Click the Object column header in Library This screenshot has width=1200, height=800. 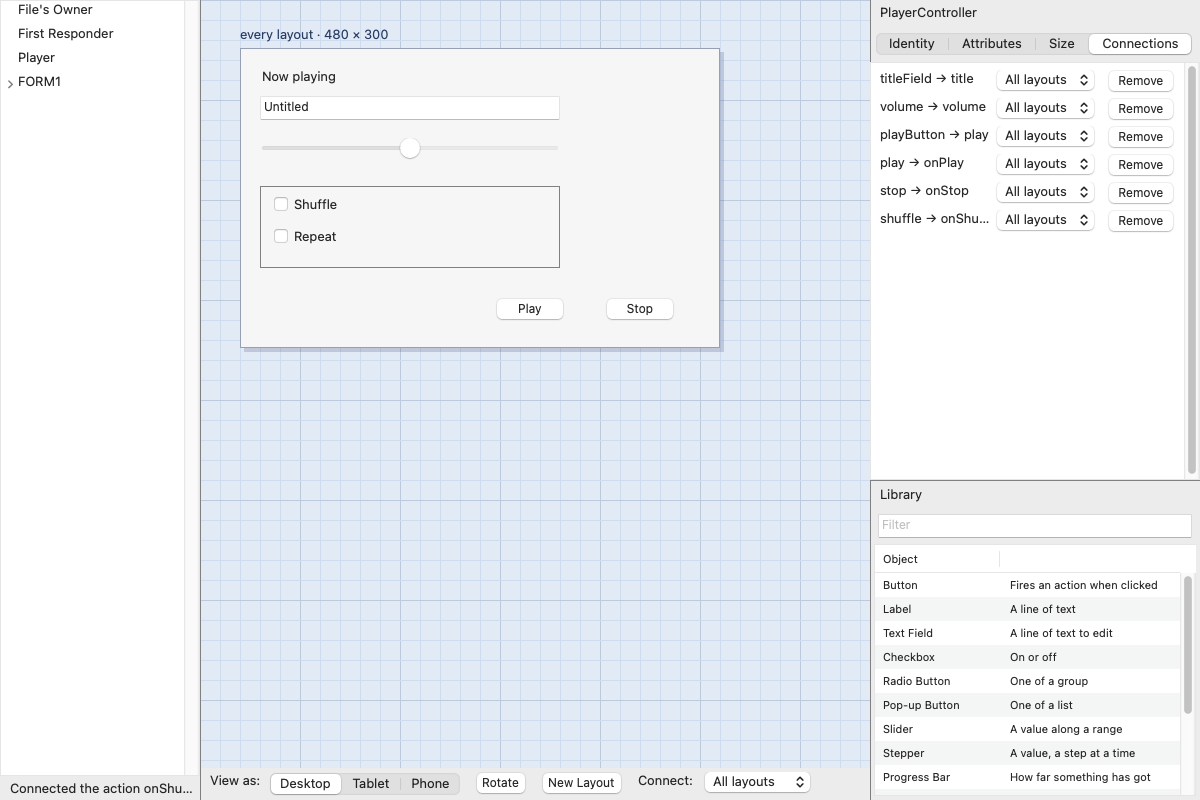pyautogui.click(x=937, y=559)
